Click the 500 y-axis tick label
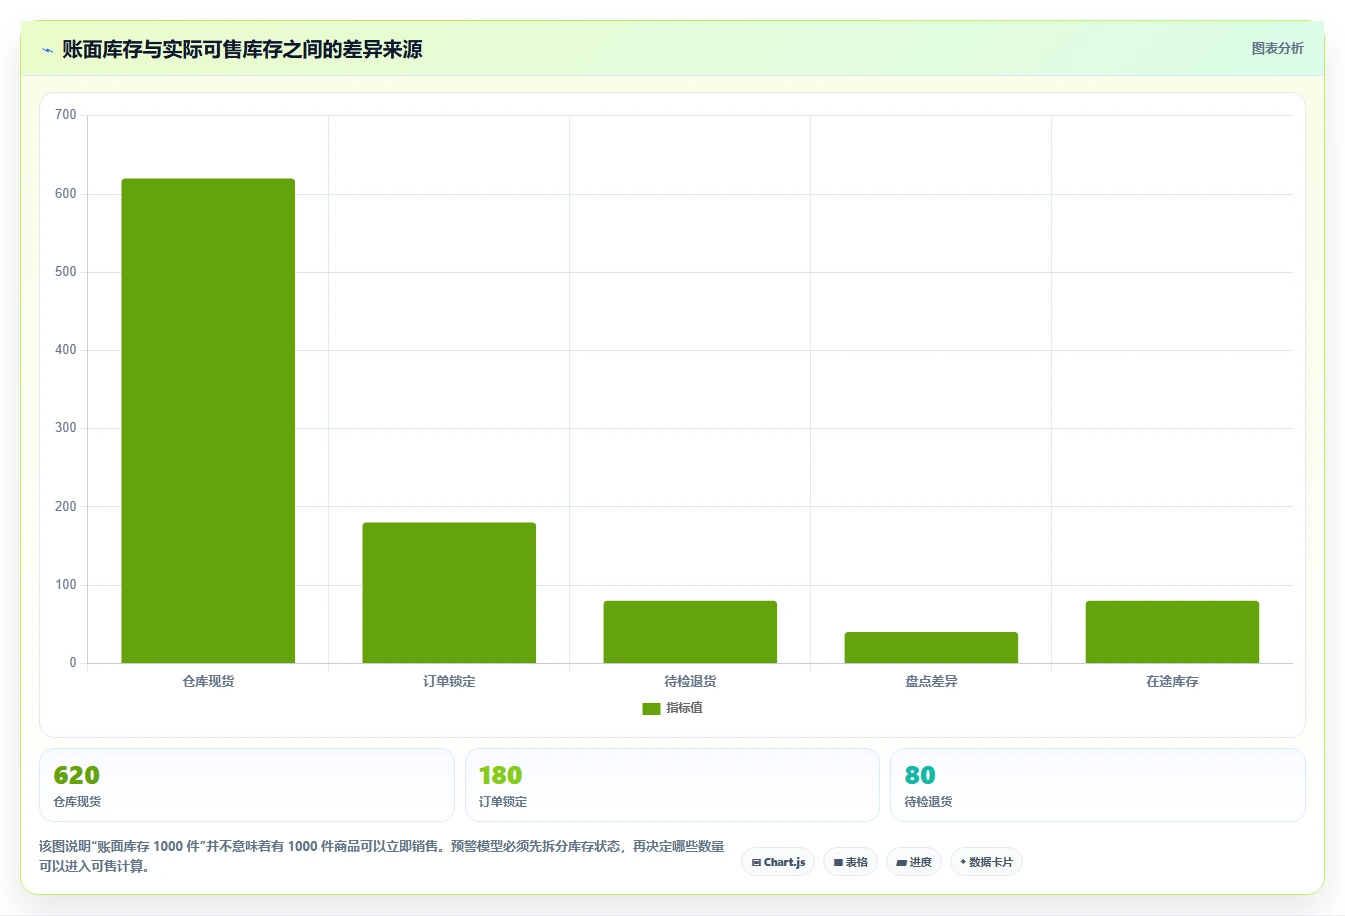 click(x=66, y=272)
